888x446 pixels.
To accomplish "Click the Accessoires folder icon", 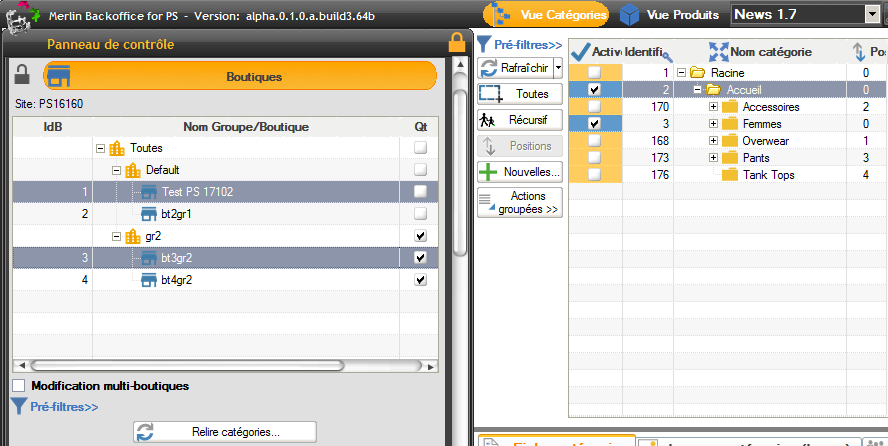I will point(730,107).
